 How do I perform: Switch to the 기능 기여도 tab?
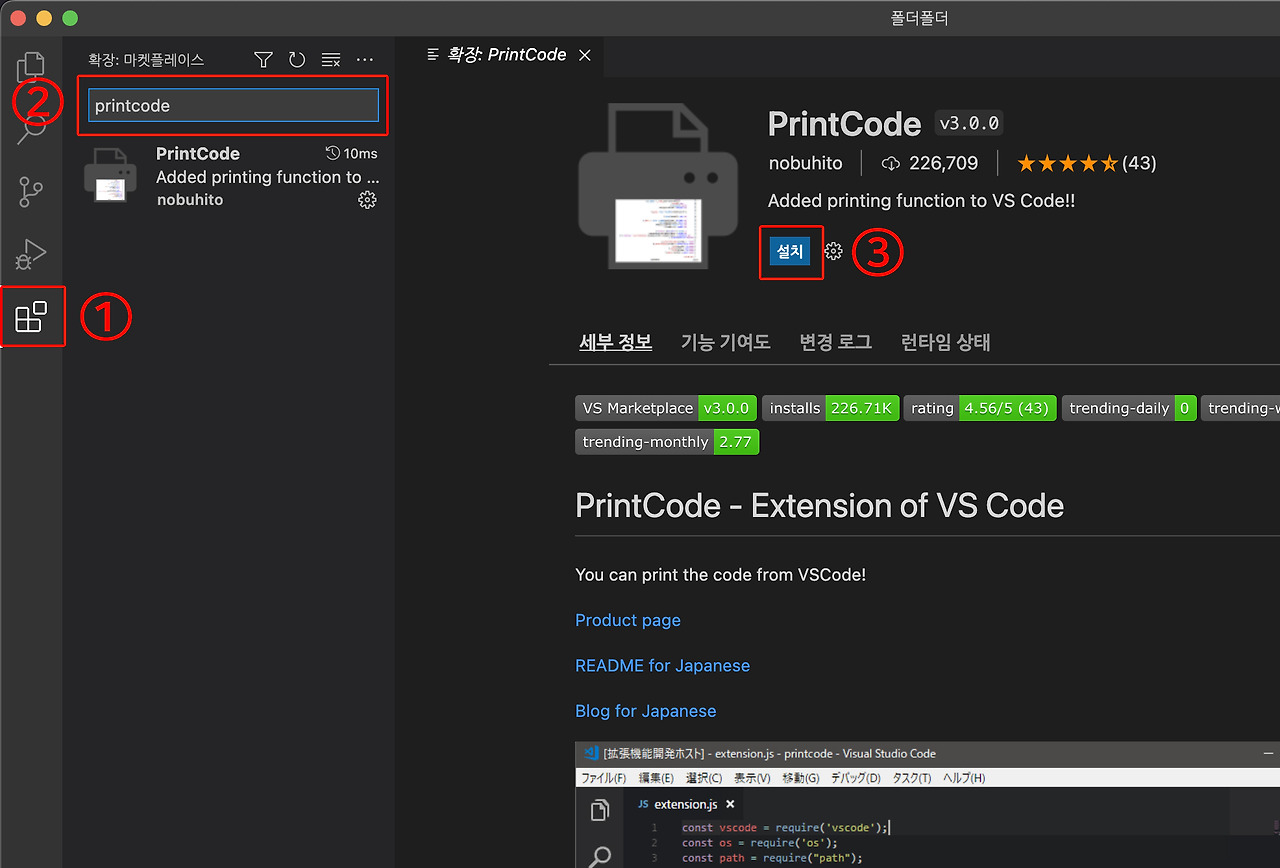tap(726, 342)
